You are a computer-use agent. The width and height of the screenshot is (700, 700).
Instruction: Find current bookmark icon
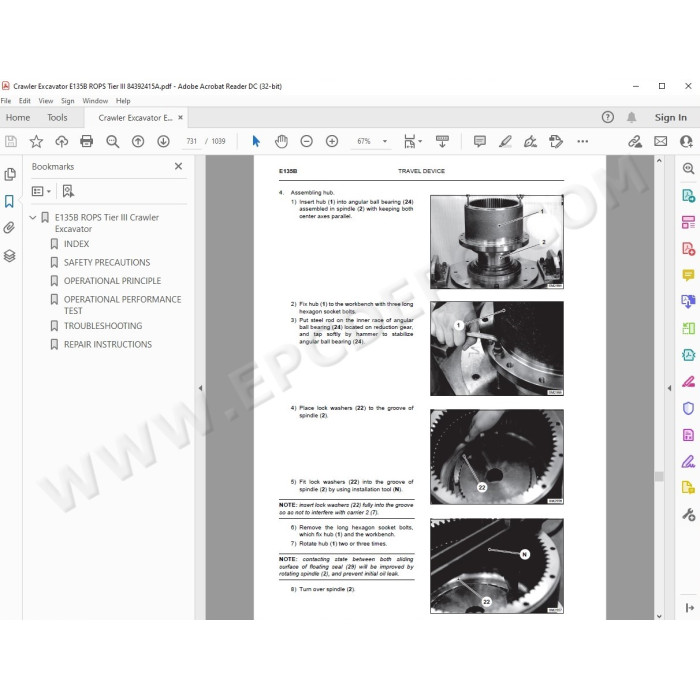(68, 192)
